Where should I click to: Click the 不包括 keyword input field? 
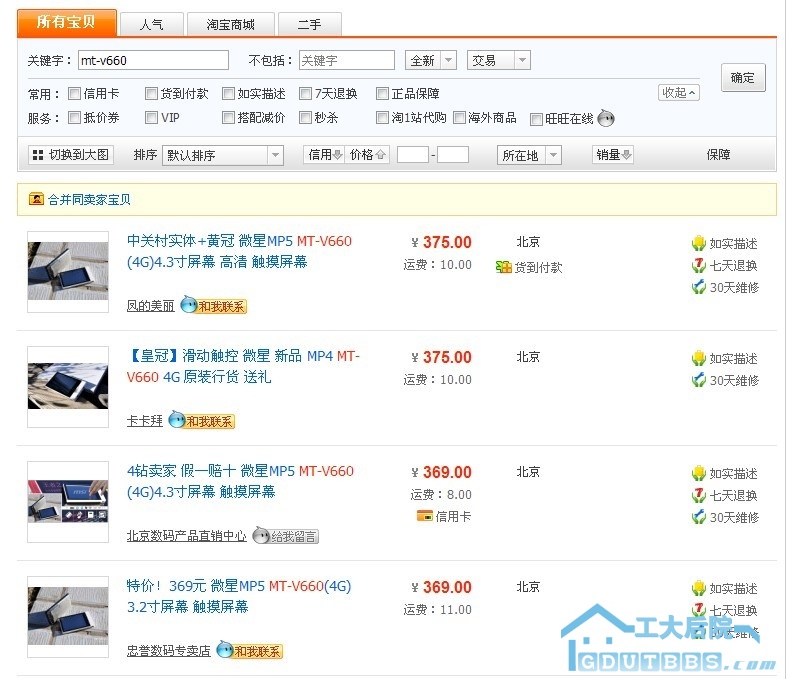coord(347,60)
